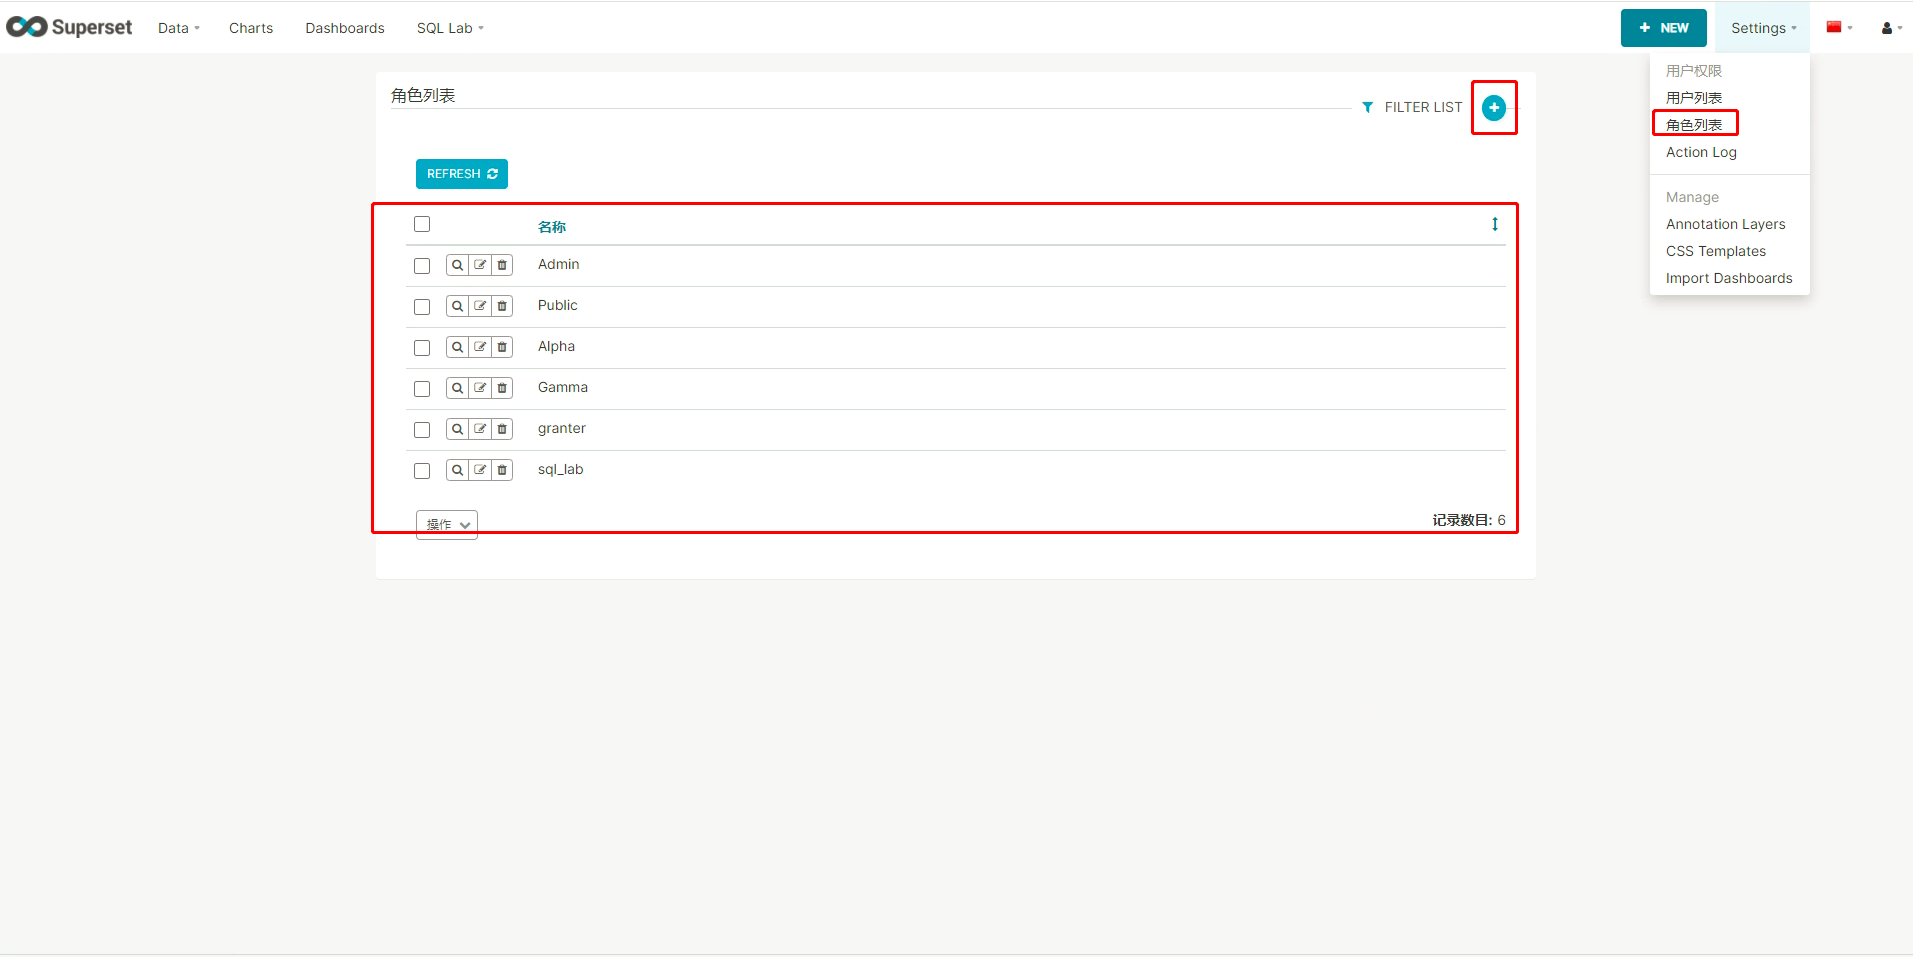Check the Alpha row checkbox
Screen dimensions: 1913x957
tap(422, 348)
